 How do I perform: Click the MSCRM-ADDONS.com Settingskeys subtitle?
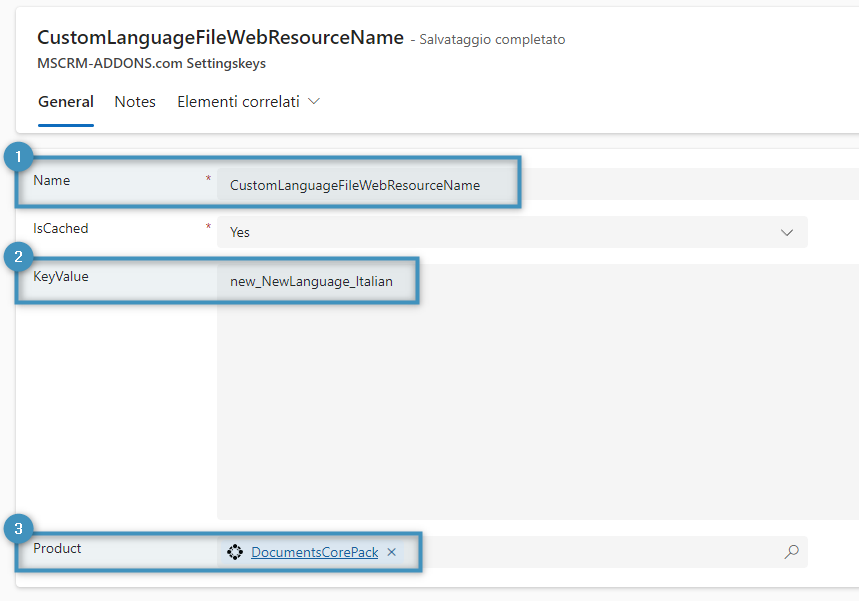pos(152,63)
